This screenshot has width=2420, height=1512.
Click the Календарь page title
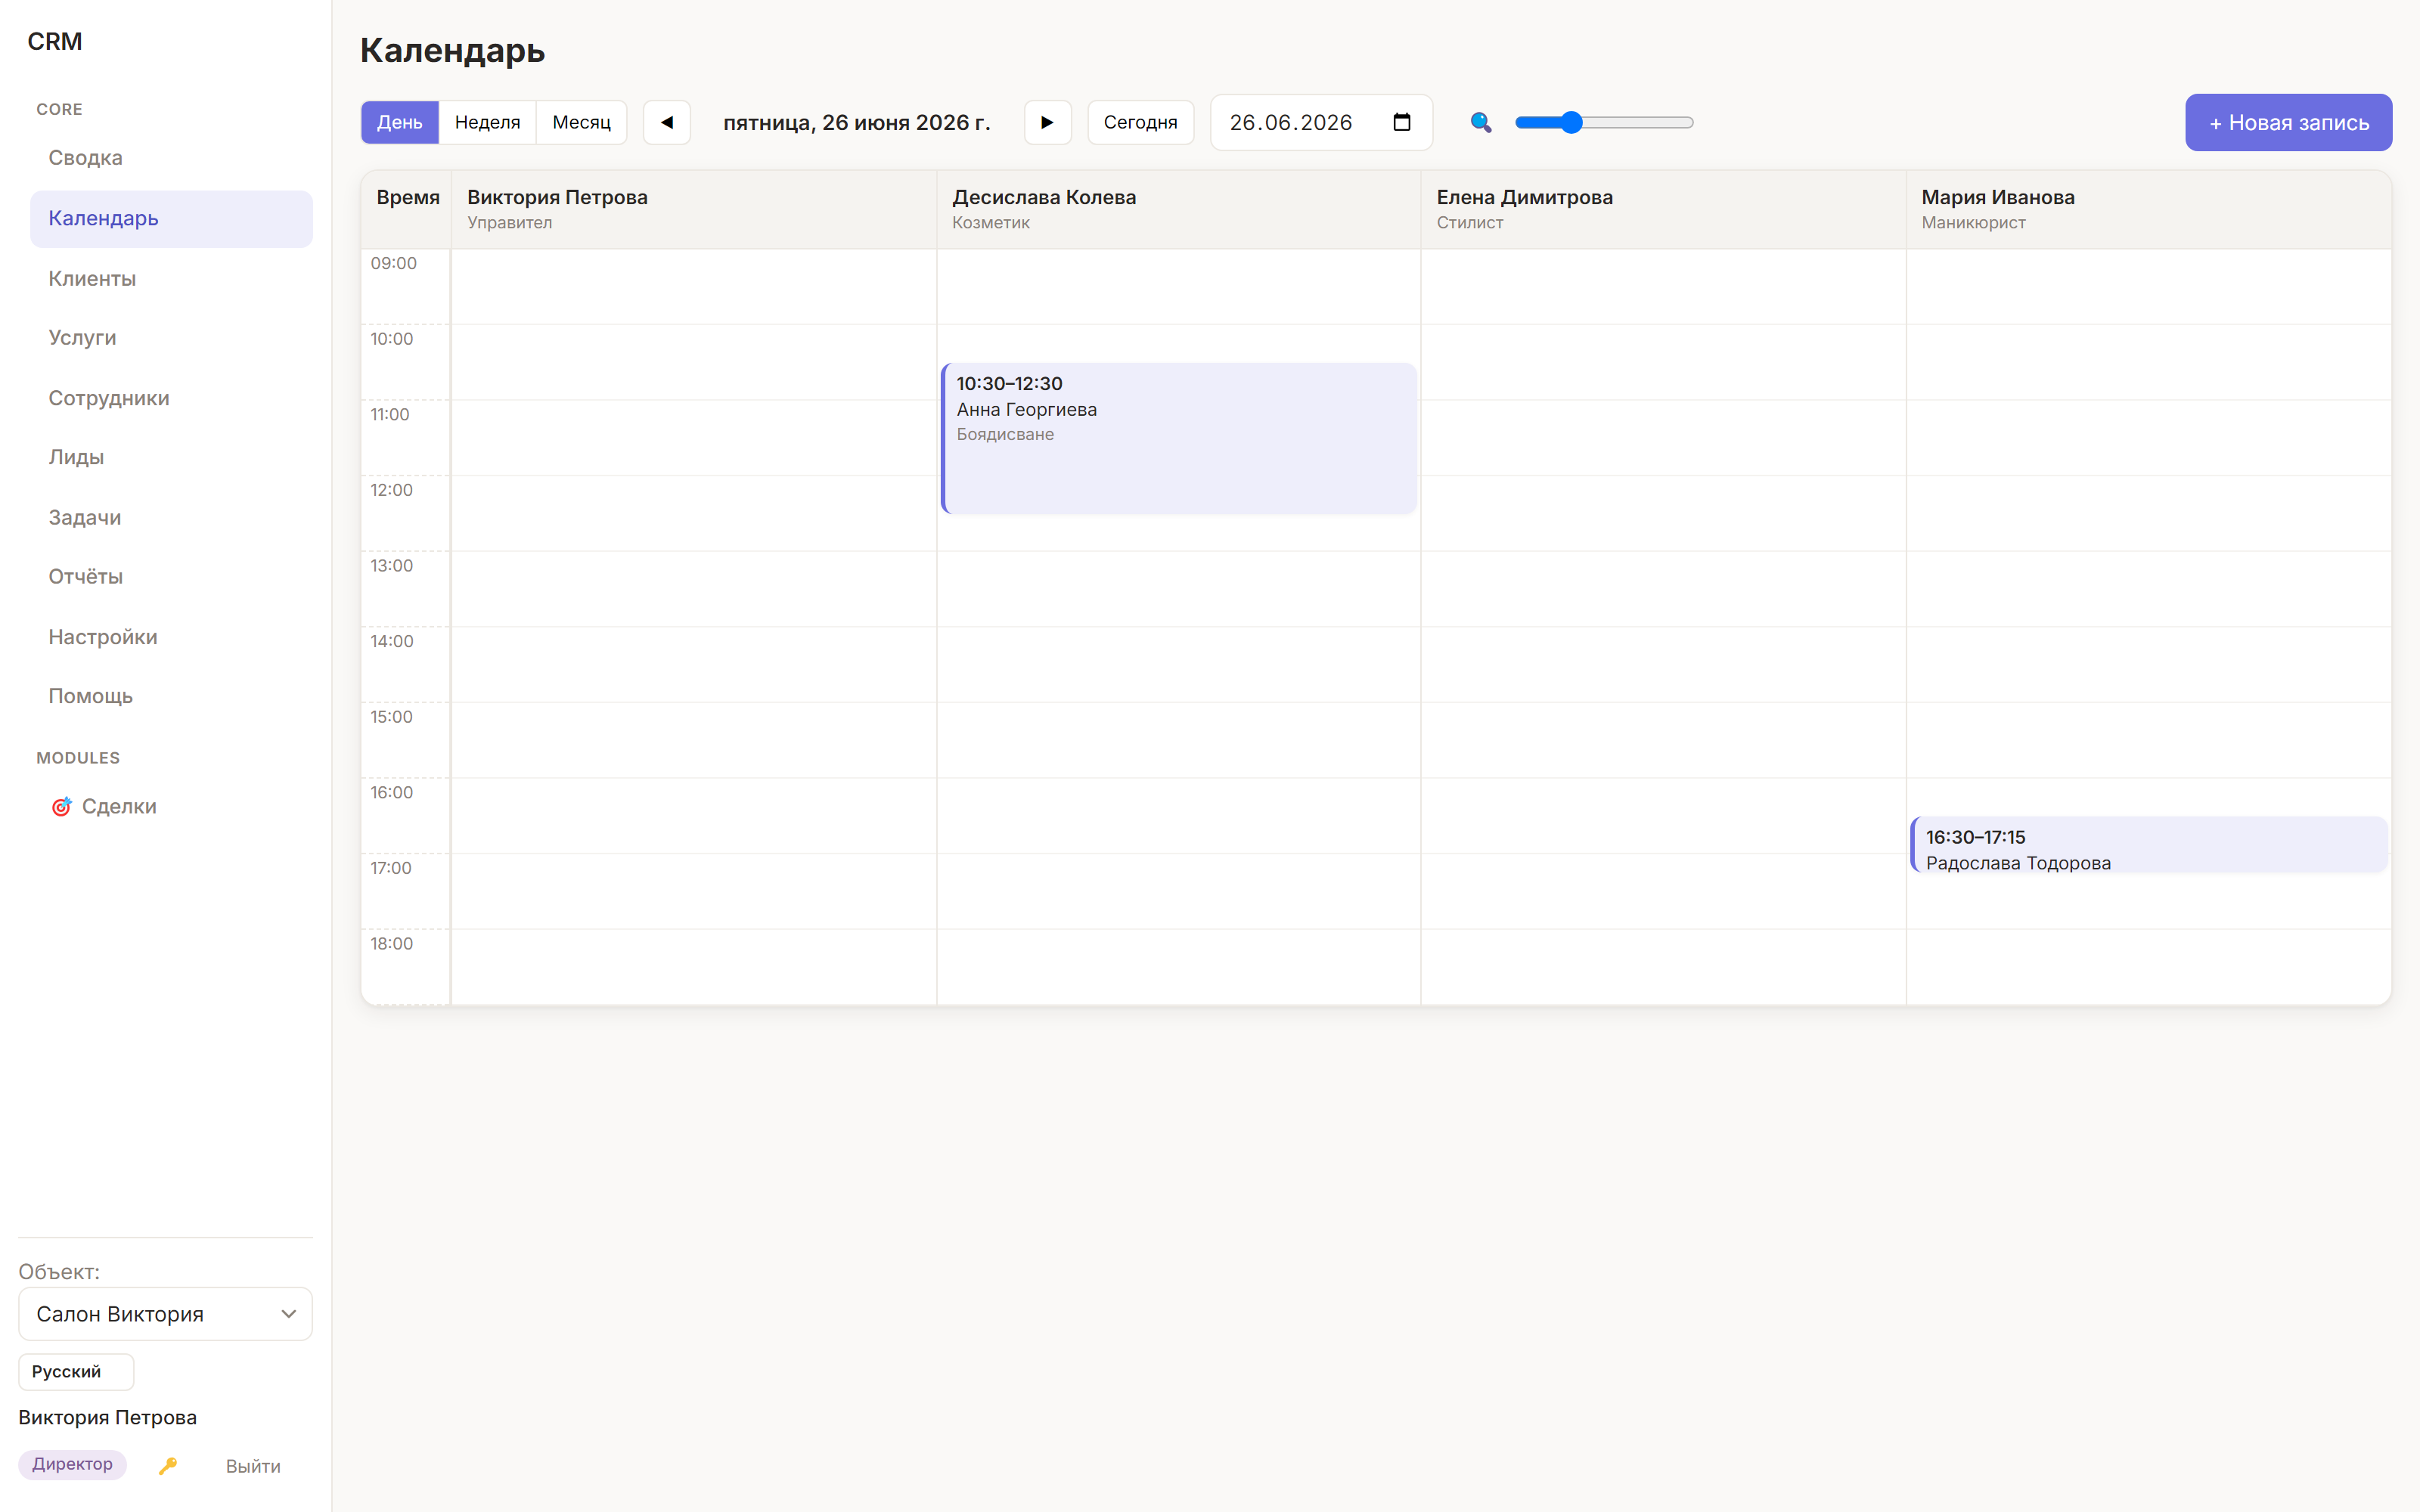452,50
